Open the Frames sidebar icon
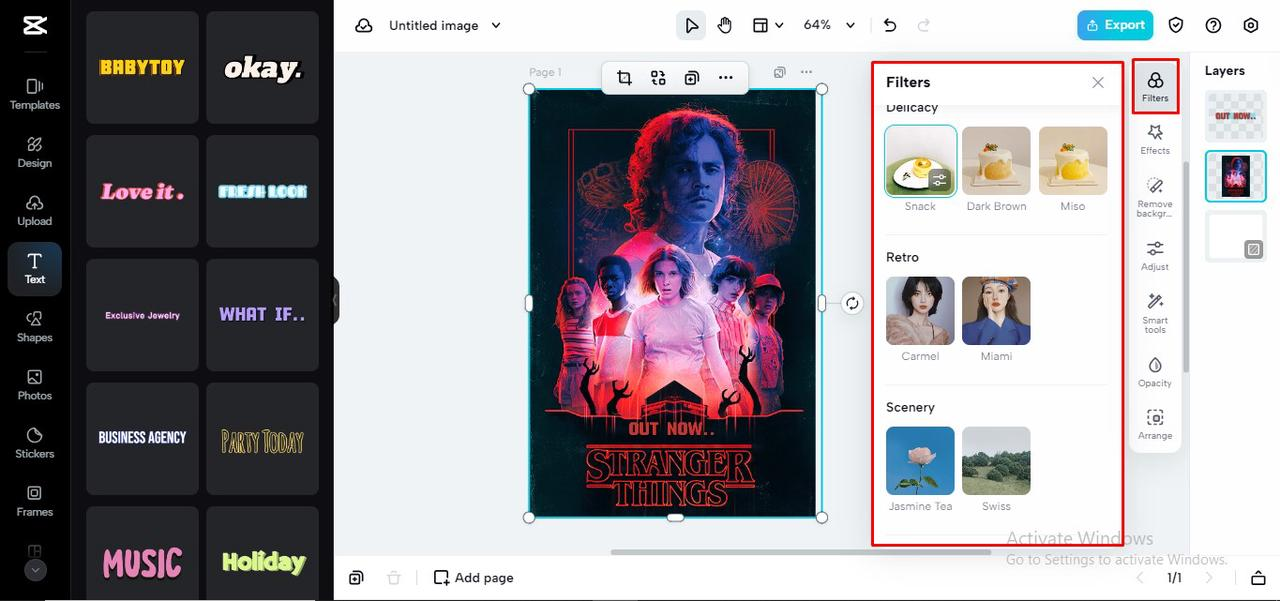1280x601 pixels. click(x=35, y=501)
